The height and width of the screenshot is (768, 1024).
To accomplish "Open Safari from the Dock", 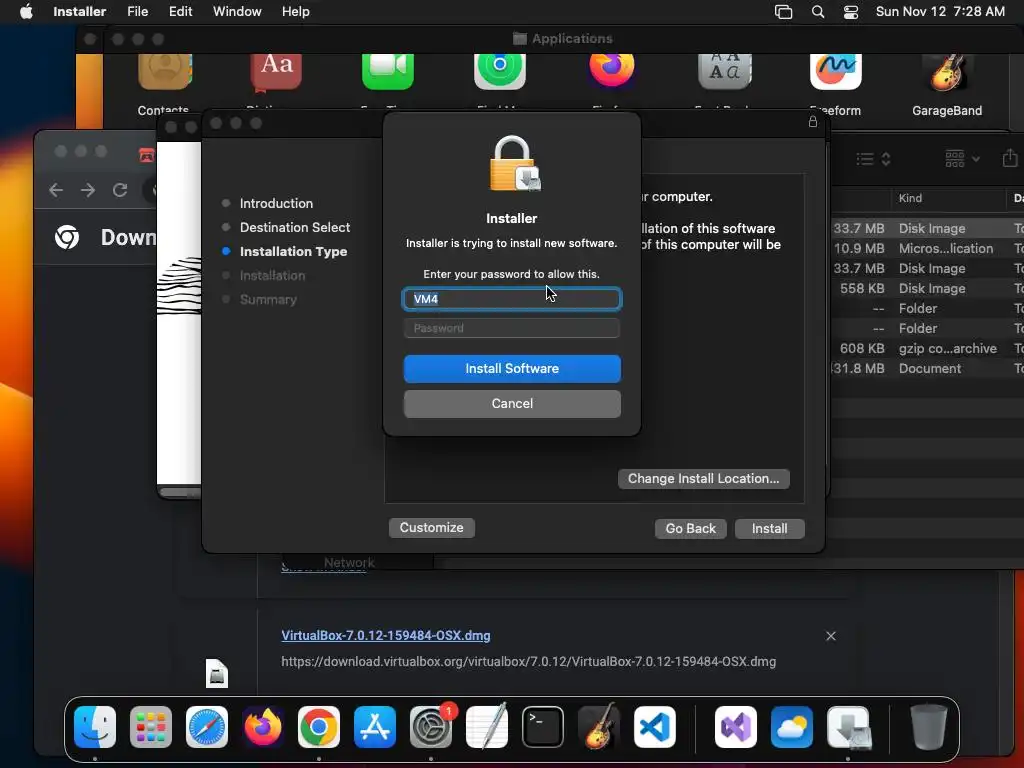I will pos(207,727).
